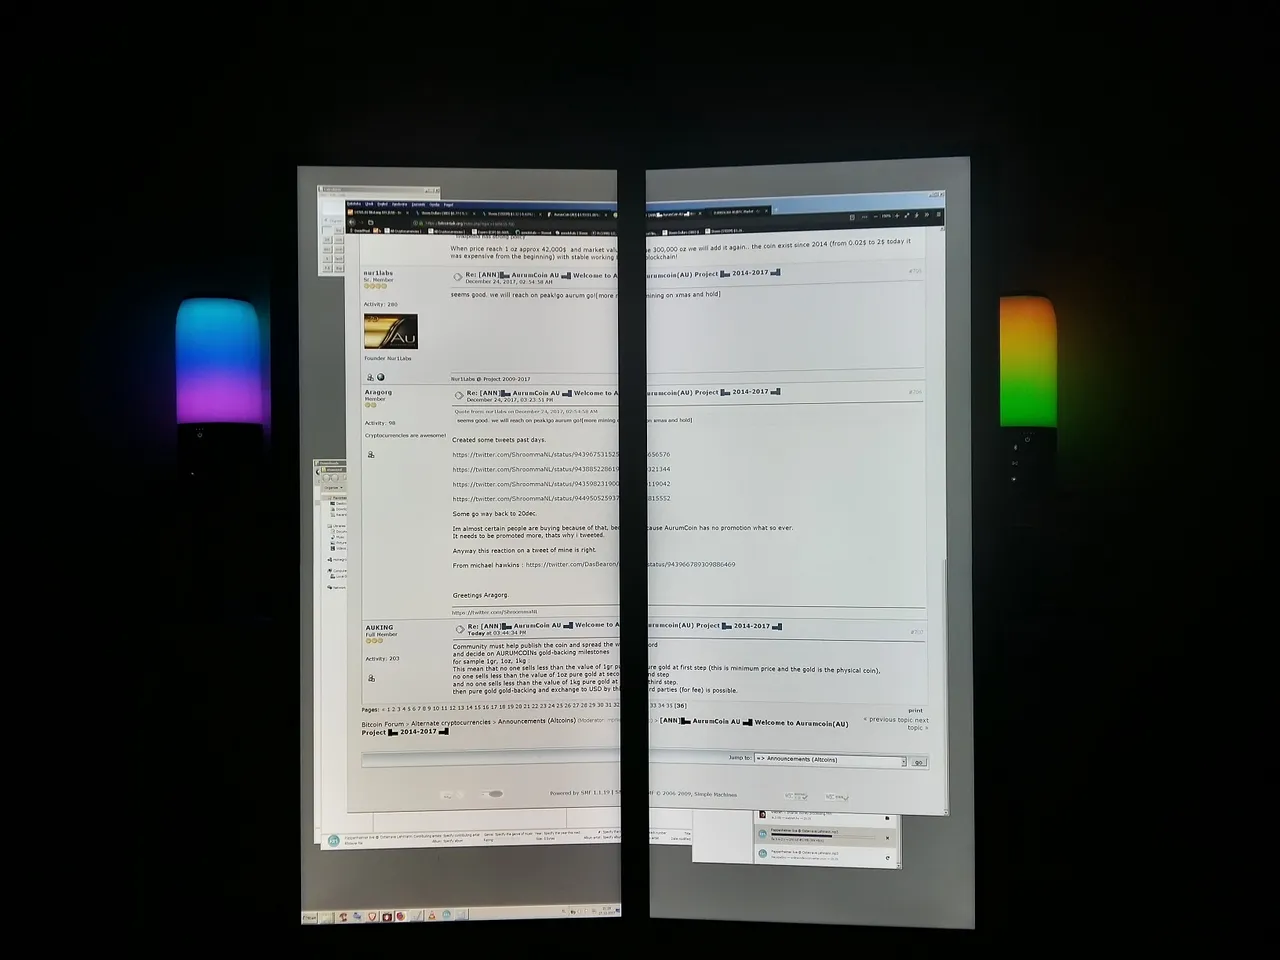The width and height of the screenshot is (1280, 960).
Task: Click post icon beside AUKING reply title
Action: point(459,629)
